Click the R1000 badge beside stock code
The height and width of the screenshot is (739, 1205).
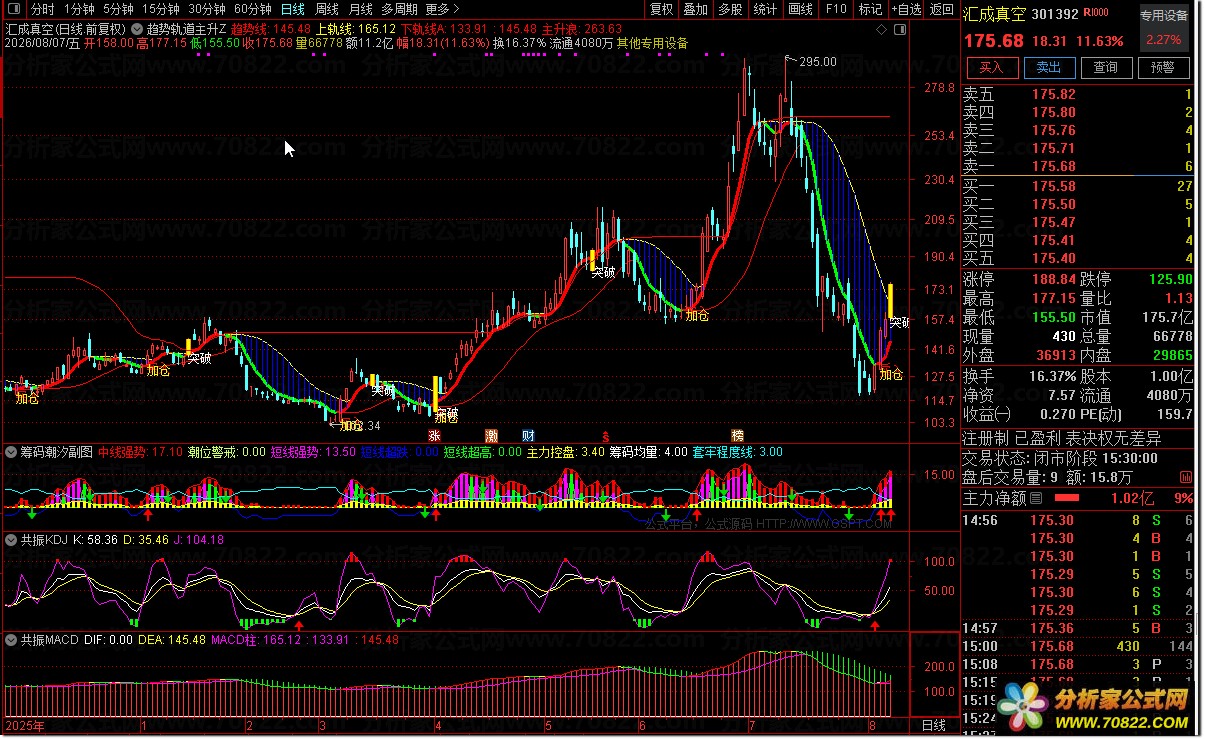coord(1096,14)
